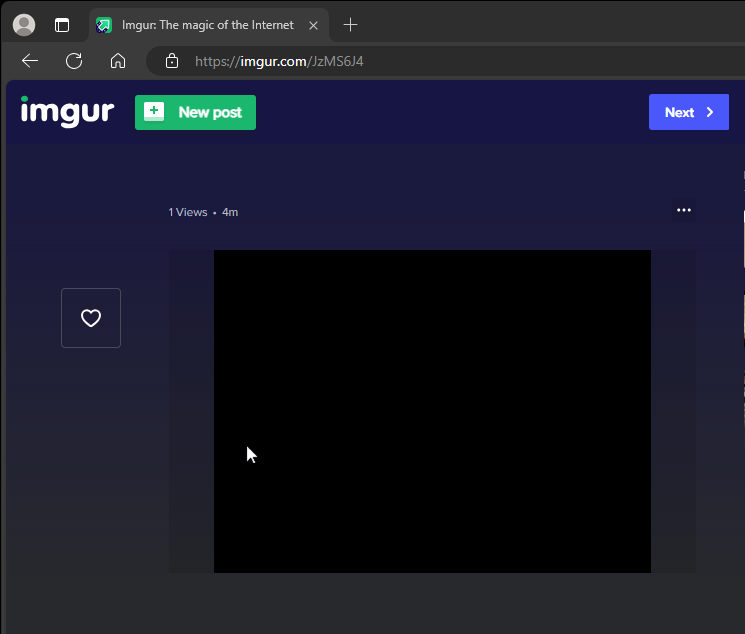The height and width of the screenshot is (634, 745).
Task: Click the black post image
Action: (432, 411)
